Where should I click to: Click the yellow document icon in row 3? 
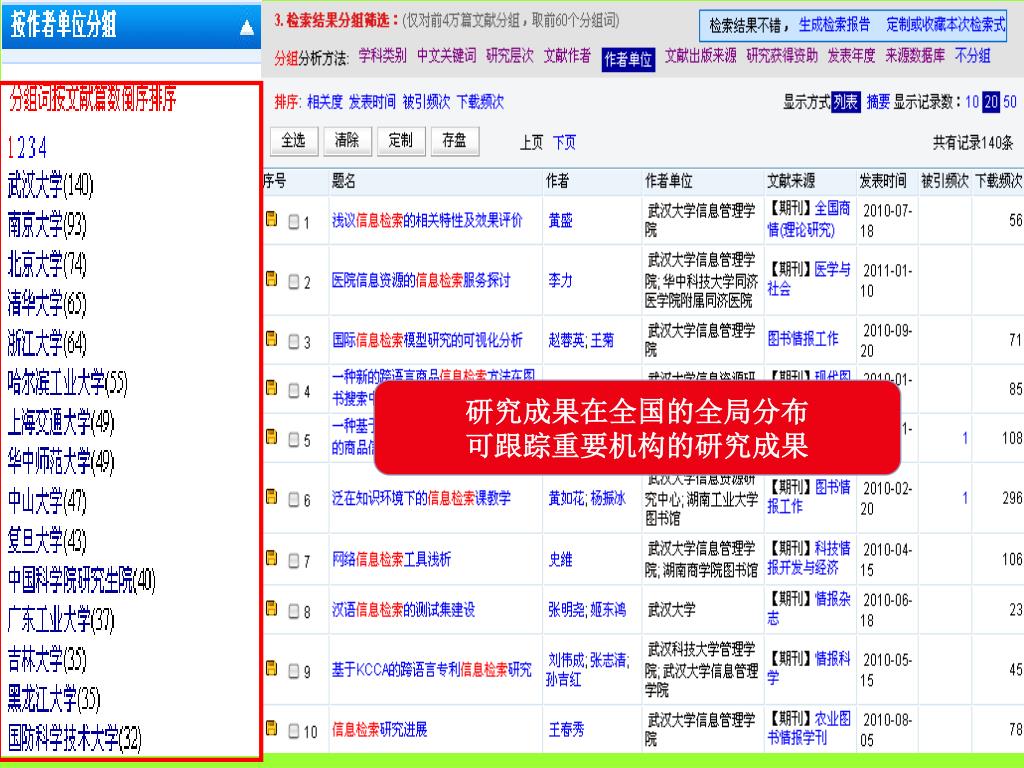click(x=272, y=339)
